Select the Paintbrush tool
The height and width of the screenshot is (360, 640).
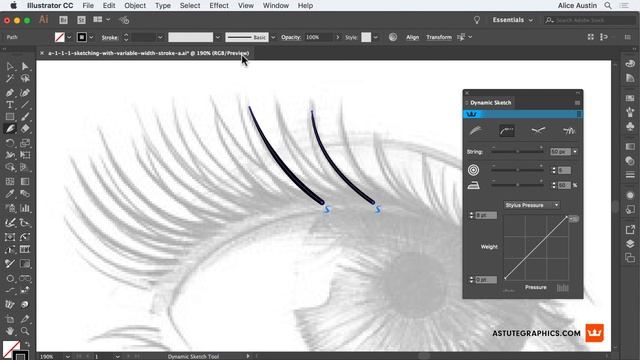[25, 117]
